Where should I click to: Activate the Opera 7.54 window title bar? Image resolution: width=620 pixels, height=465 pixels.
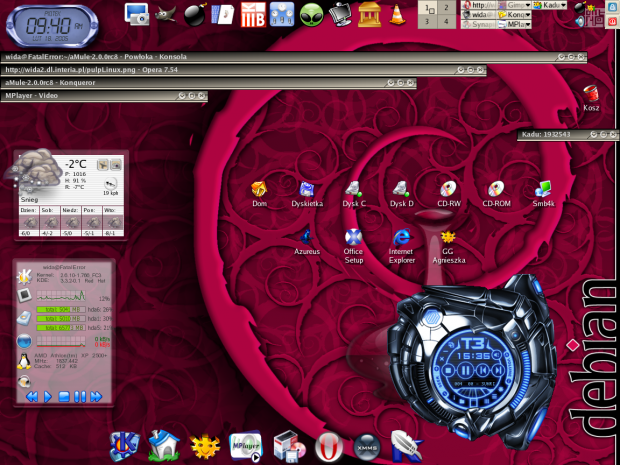(x=243, y=70)
